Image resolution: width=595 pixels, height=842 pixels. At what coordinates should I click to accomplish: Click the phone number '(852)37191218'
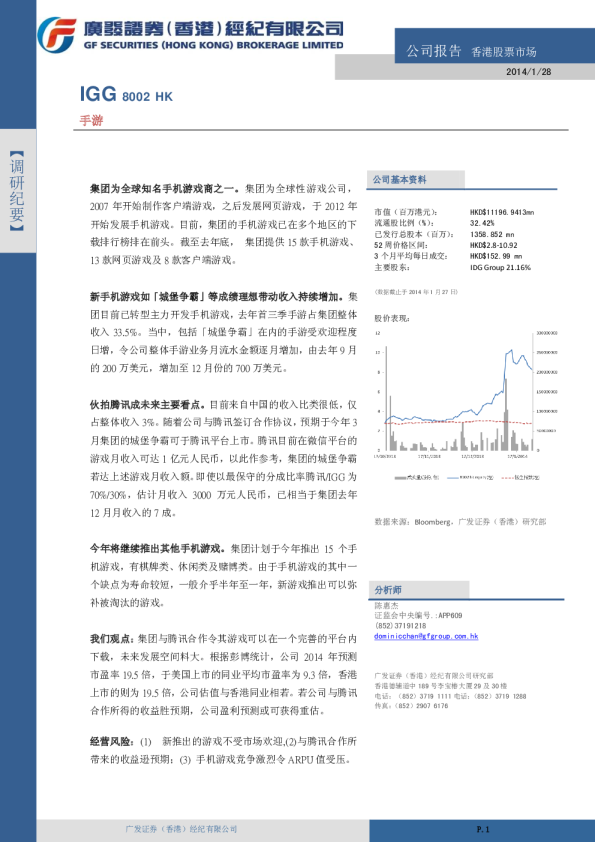[x=400, y=626]
